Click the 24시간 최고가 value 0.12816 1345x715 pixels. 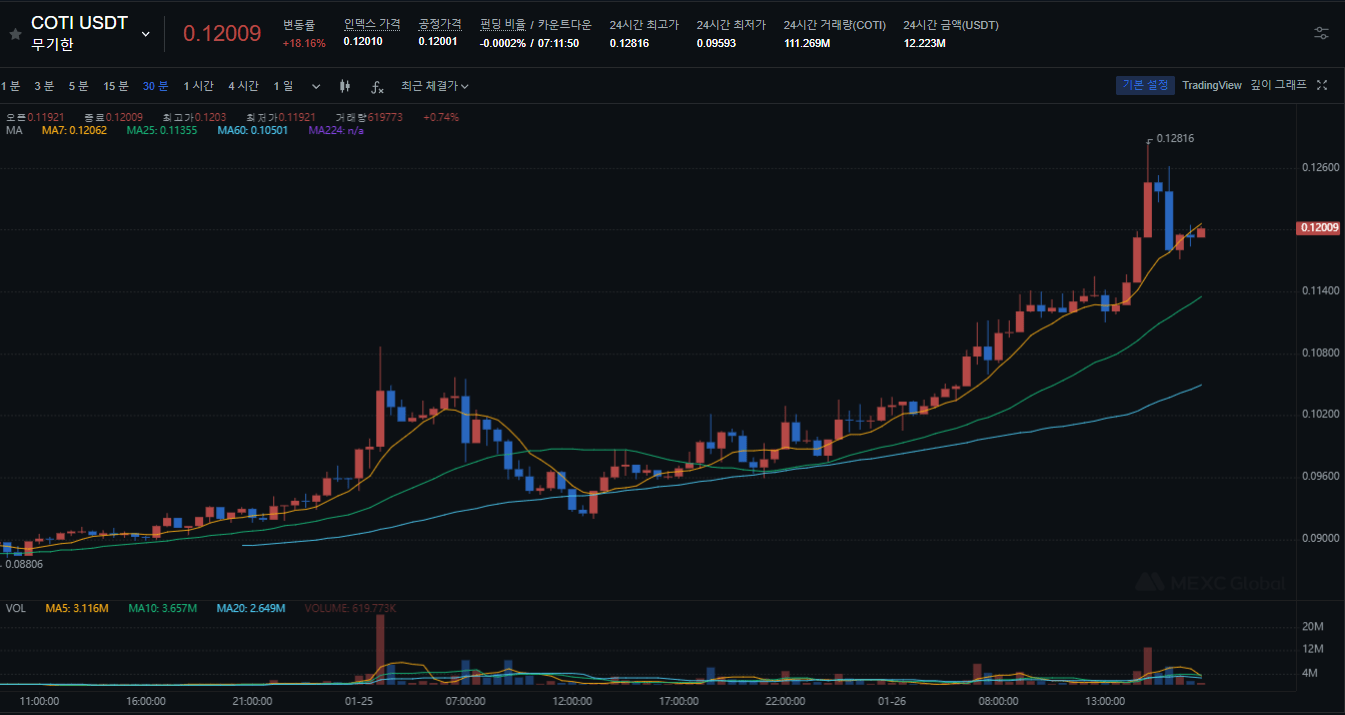pos(629,42)
